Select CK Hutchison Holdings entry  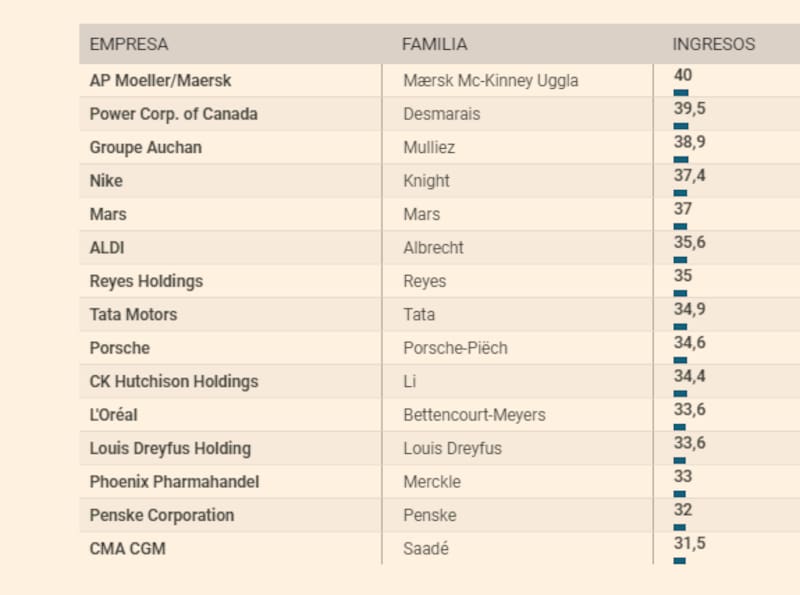pyautogui.click(x=174, y=381)
